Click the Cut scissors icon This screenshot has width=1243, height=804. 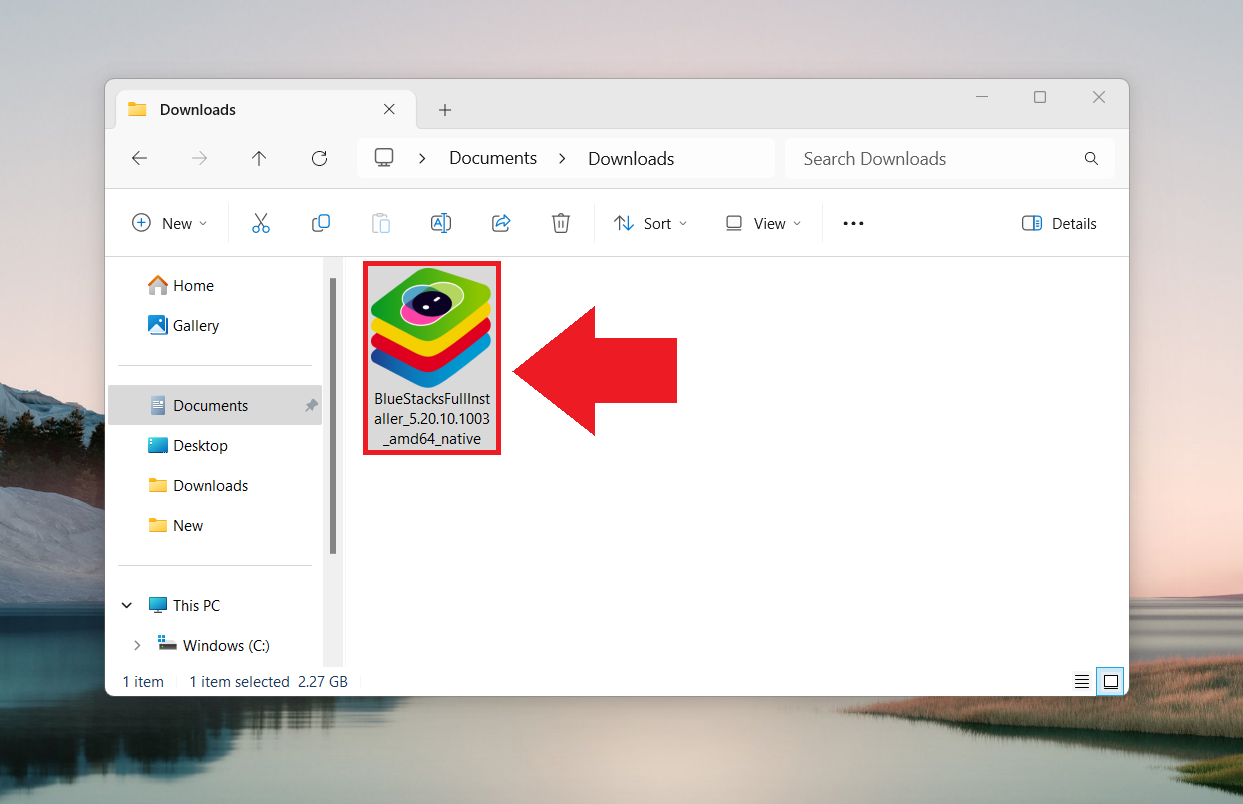tap(261, 223)
